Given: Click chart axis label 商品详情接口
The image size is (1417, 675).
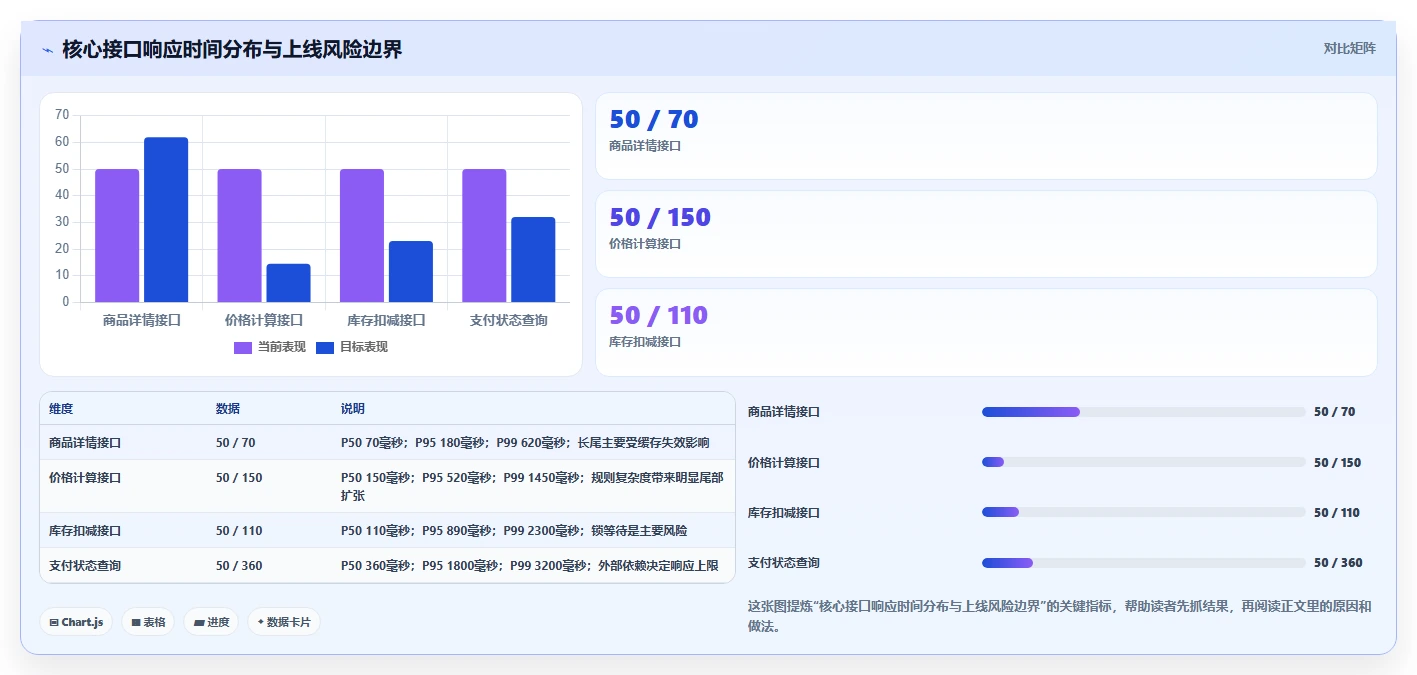Looking at the screenshot, I should pyautogui.click(x=142, y=320).
